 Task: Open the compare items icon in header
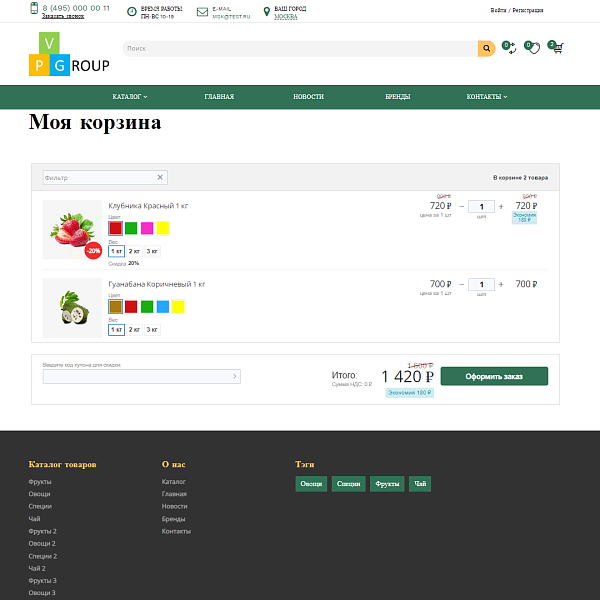[510, 48]
